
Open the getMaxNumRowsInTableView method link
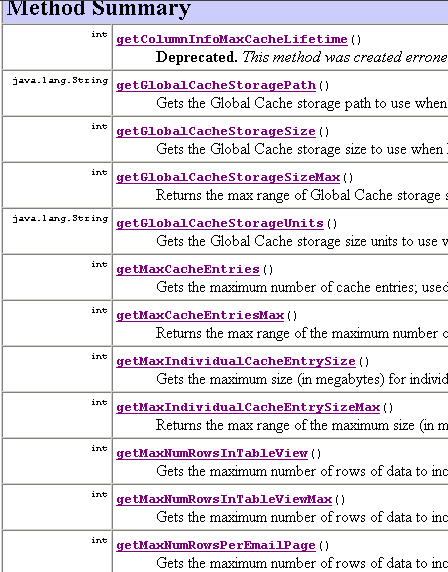coord(212,453)
